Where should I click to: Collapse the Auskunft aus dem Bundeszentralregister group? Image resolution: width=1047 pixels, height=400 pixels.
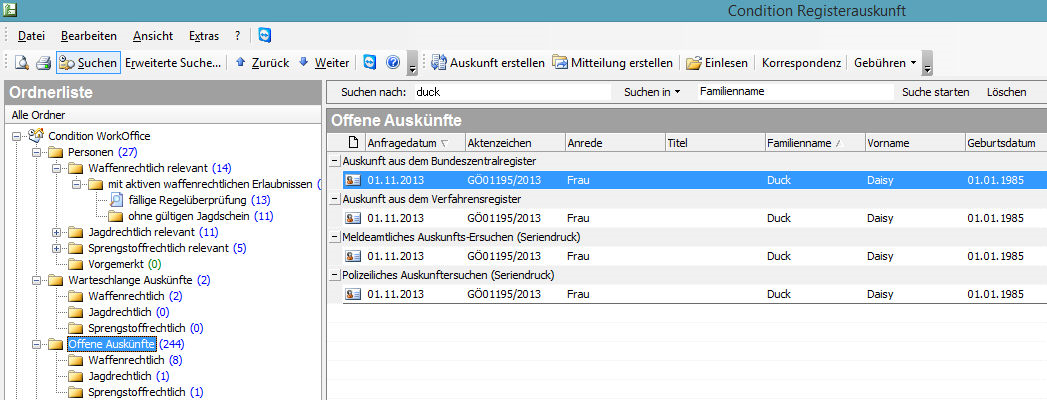pos(335,161)
